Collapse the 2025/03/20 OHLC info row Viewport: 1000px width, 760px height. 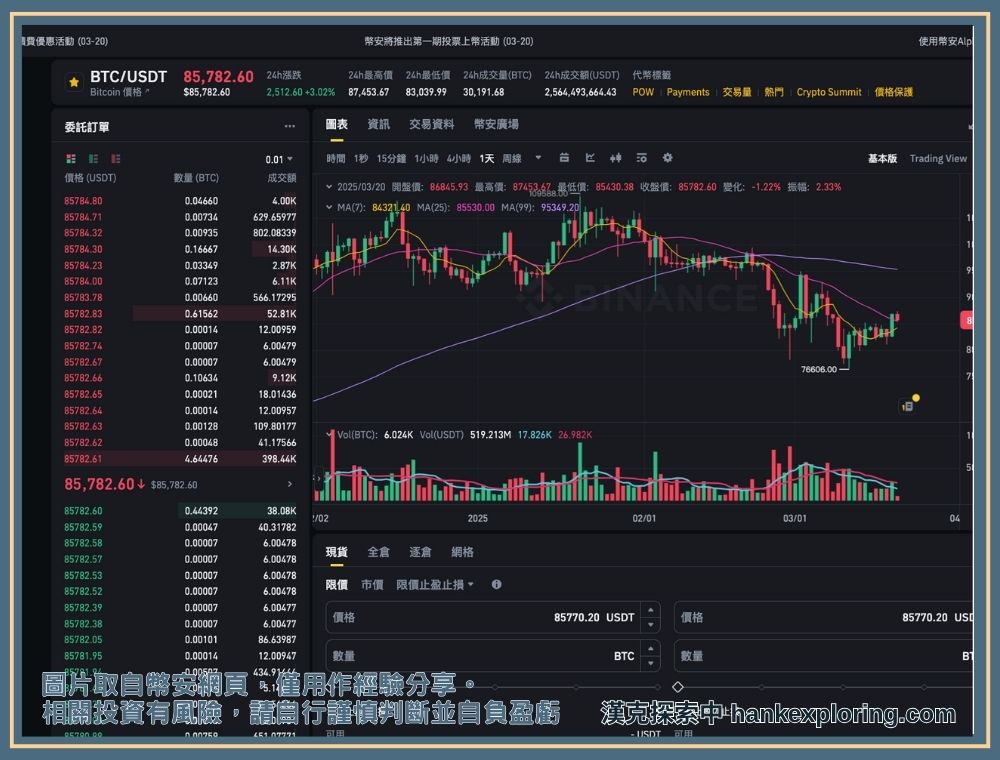coord(328,187)
